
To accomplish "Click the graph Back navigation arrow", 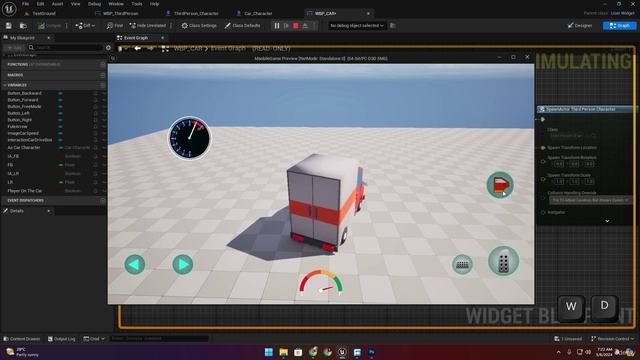I will click(138, 49).
